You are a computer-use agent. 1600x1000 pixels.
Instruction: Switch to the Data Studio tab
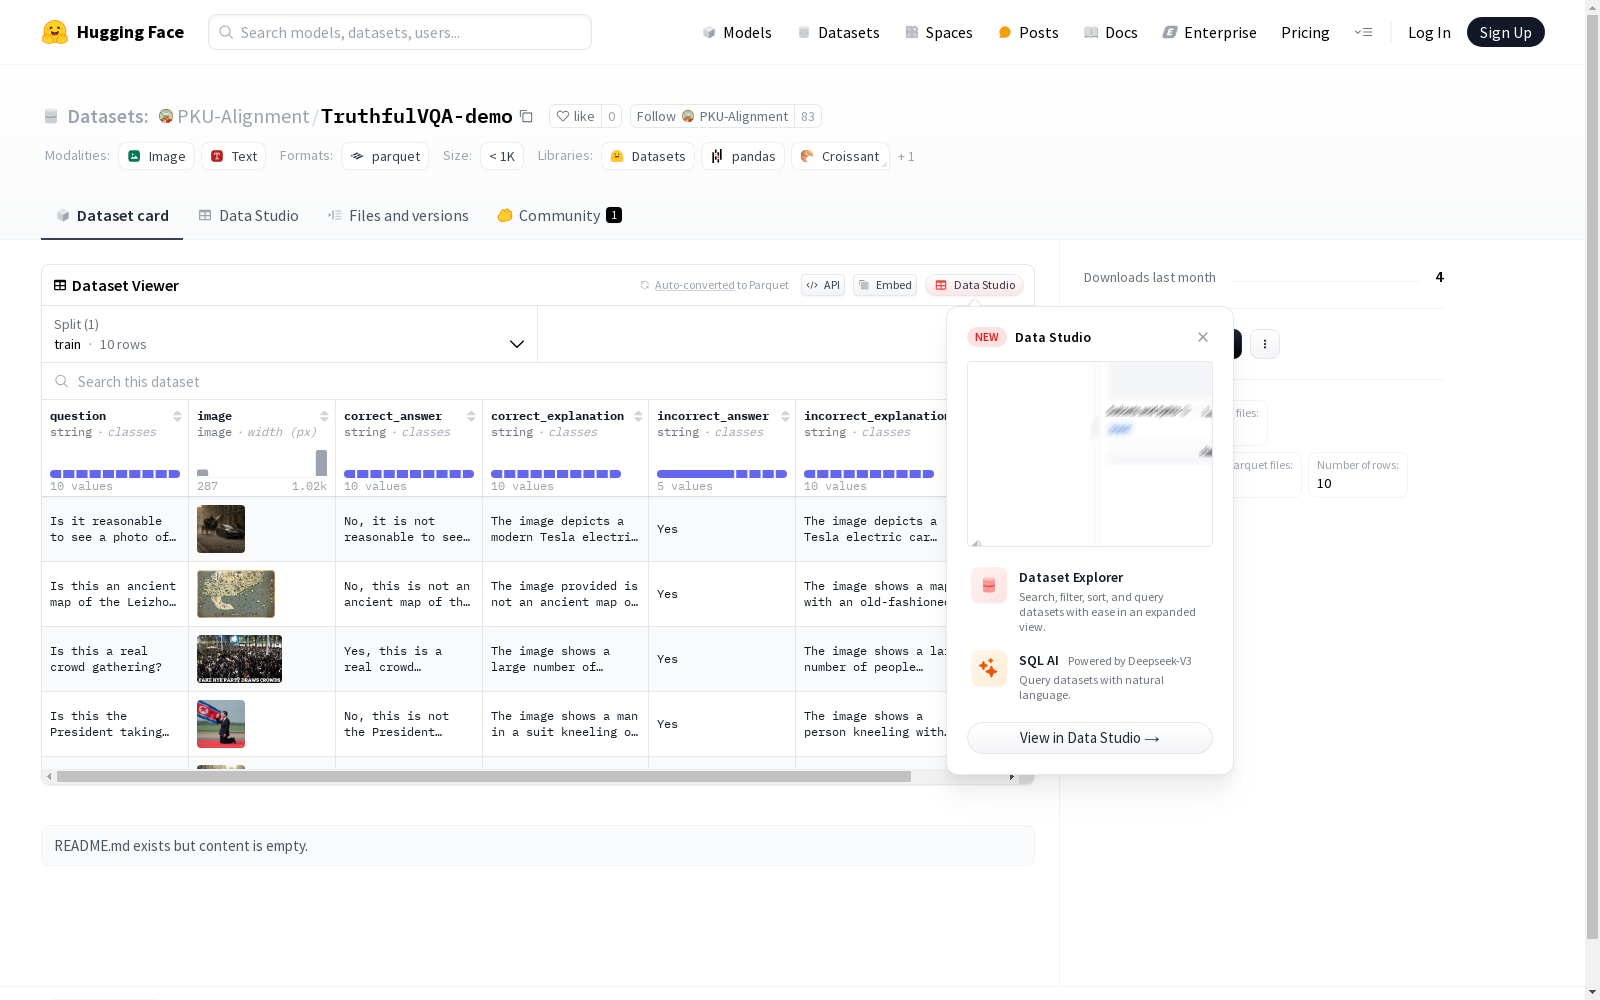tap(248, 216)
